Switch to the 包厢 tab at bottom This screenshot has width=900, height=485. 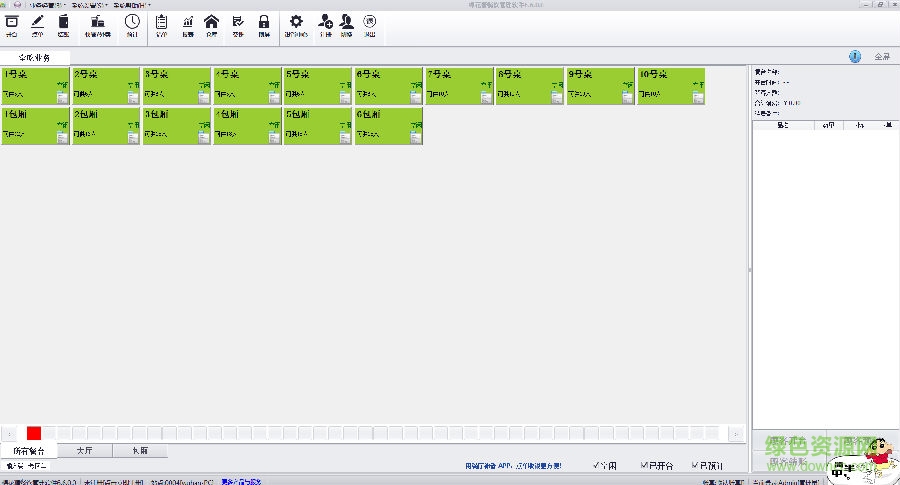click(x=139, y=451)
